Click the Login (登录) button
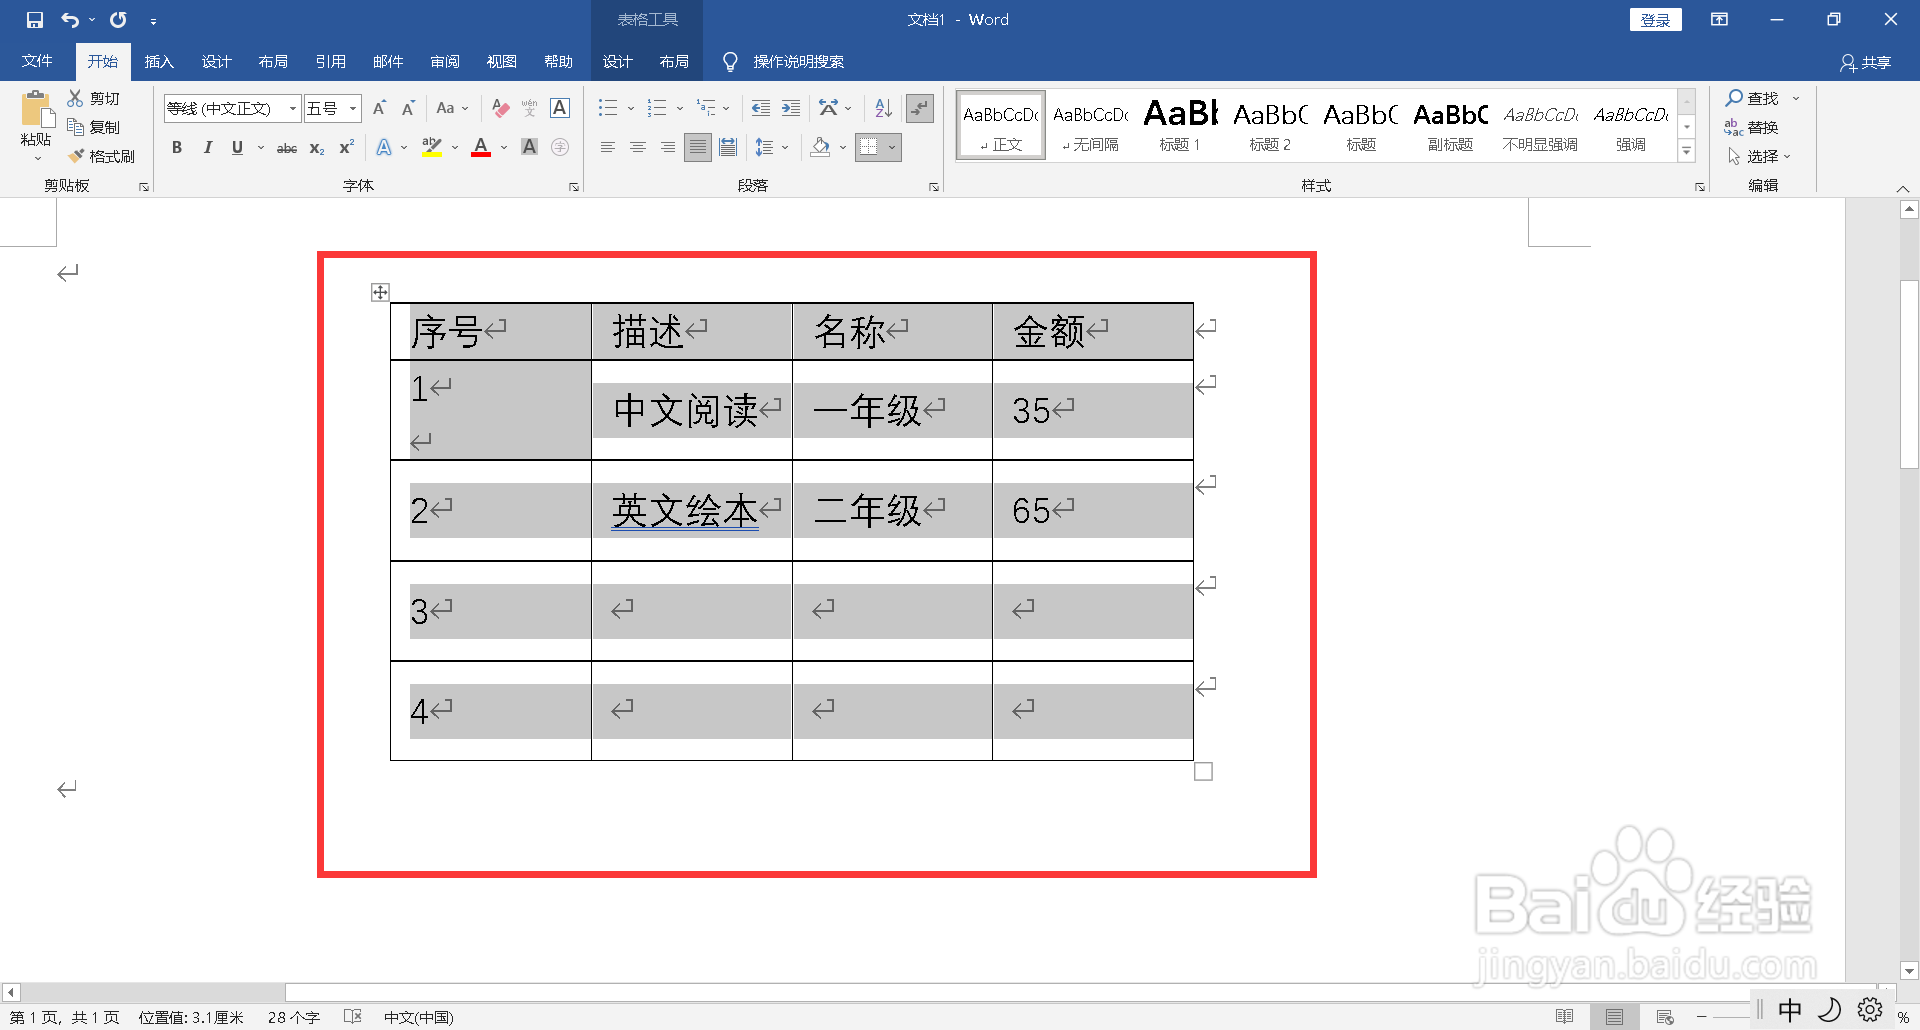 tap(1656, 20)
